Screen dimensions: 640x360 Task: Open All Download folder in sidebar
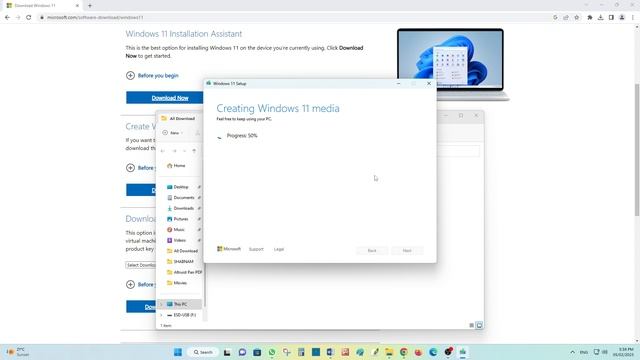click(x=182, y=251)
